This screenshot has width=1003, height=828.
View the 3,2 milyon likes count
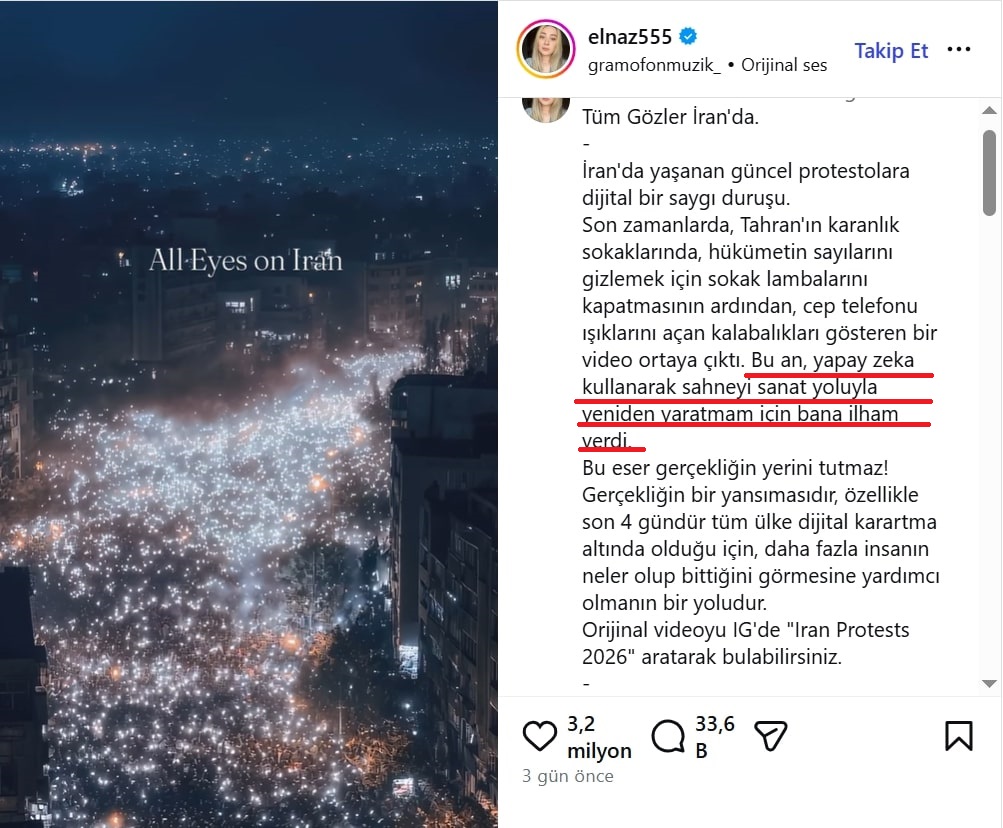pyautogui.click(x=599, y=737)
